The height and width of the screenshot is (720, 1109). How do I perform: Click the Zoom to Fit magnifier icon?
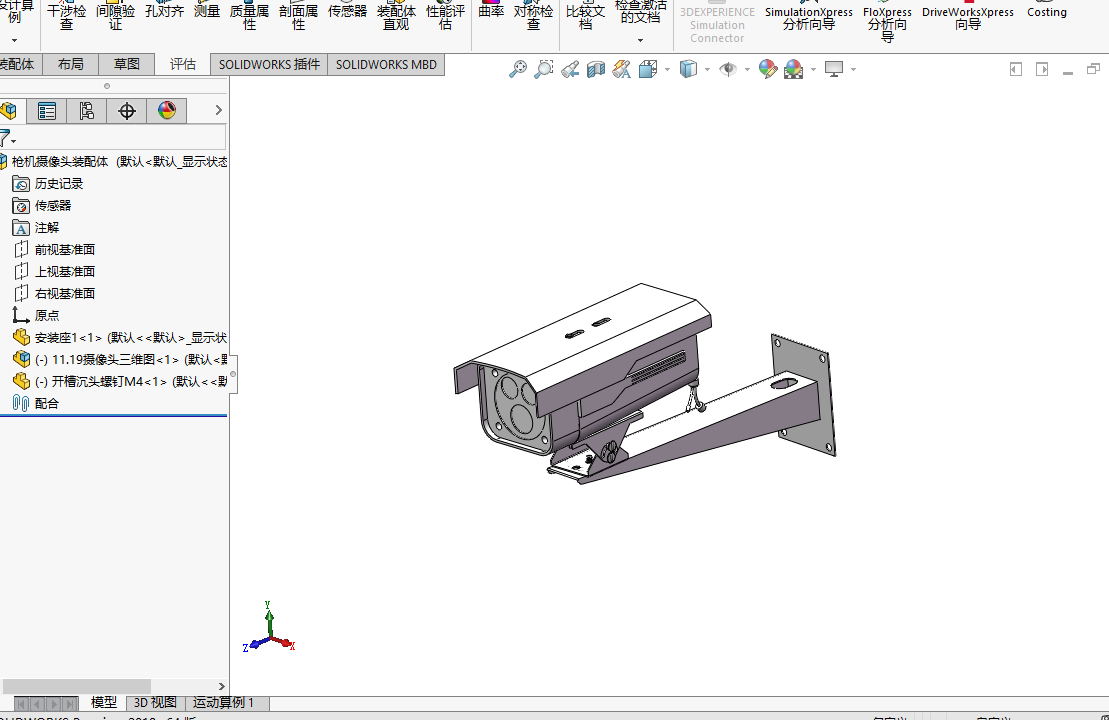tap(518, 69)
